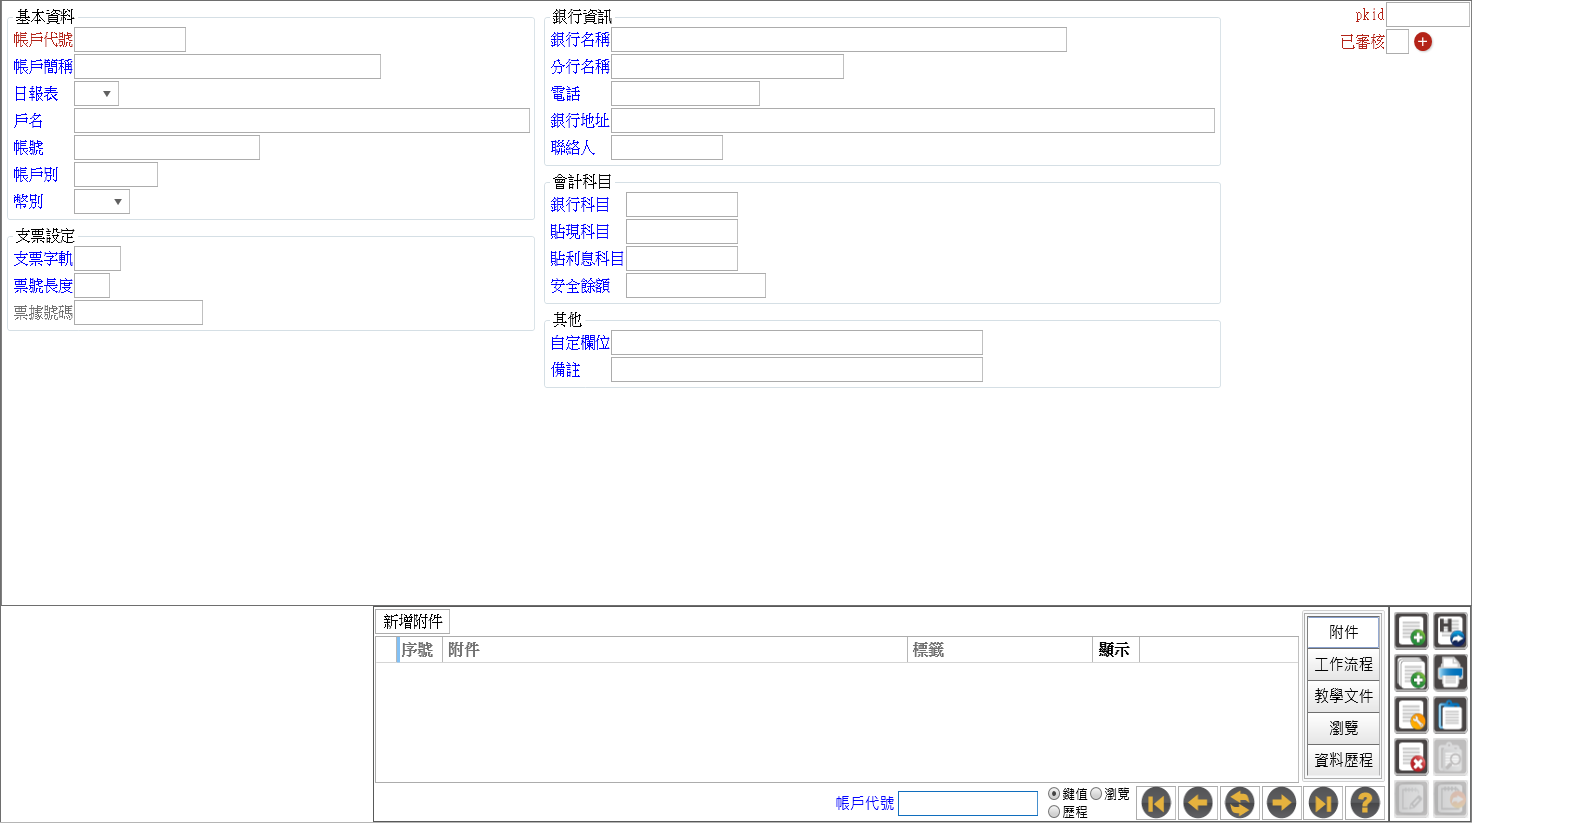Click the 聯絡人 input field
Image resolution: width=1584 pixels, height=823 pixels.
667,148
